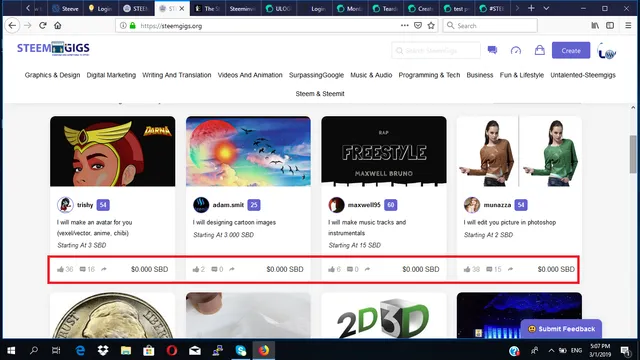
Task: Share munazza's gig via arrow icon
Action: [x=510, y=269]
